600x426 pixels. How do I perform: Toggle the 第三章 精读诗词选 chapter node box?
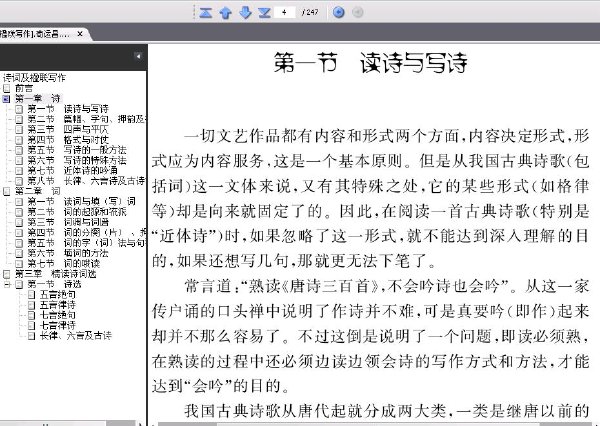pyautogui.click(x=6, y=274)
